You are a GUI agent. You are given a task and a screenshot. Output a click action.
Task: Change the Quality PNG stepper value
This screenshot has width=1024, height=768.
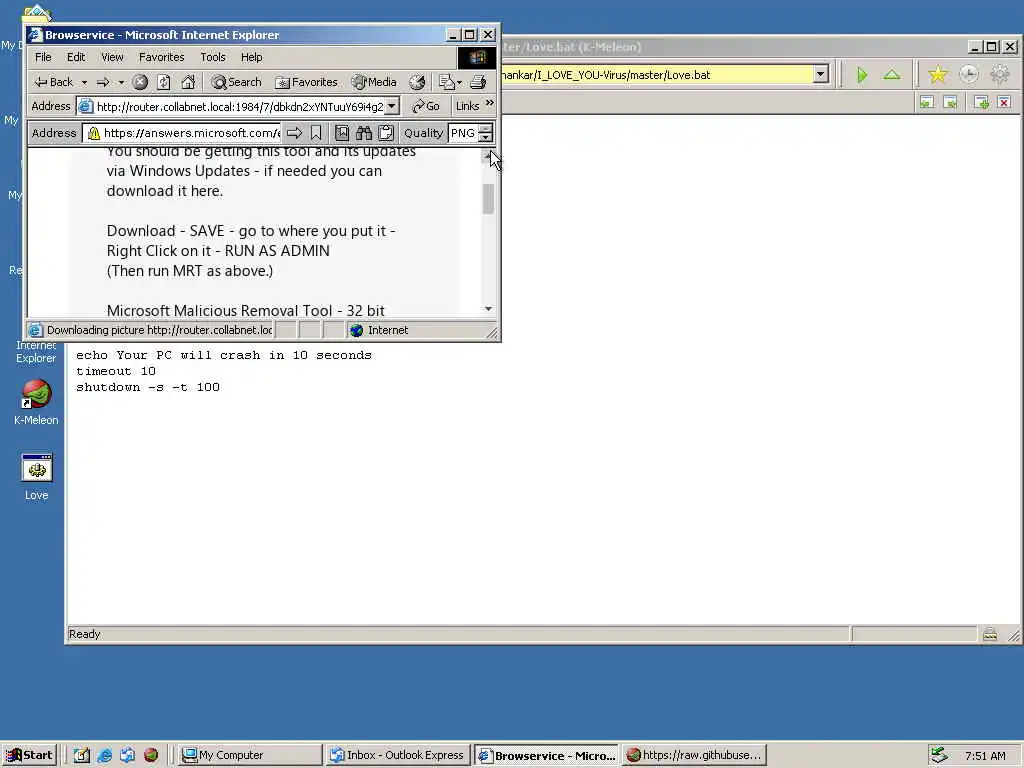pos(485,133)
